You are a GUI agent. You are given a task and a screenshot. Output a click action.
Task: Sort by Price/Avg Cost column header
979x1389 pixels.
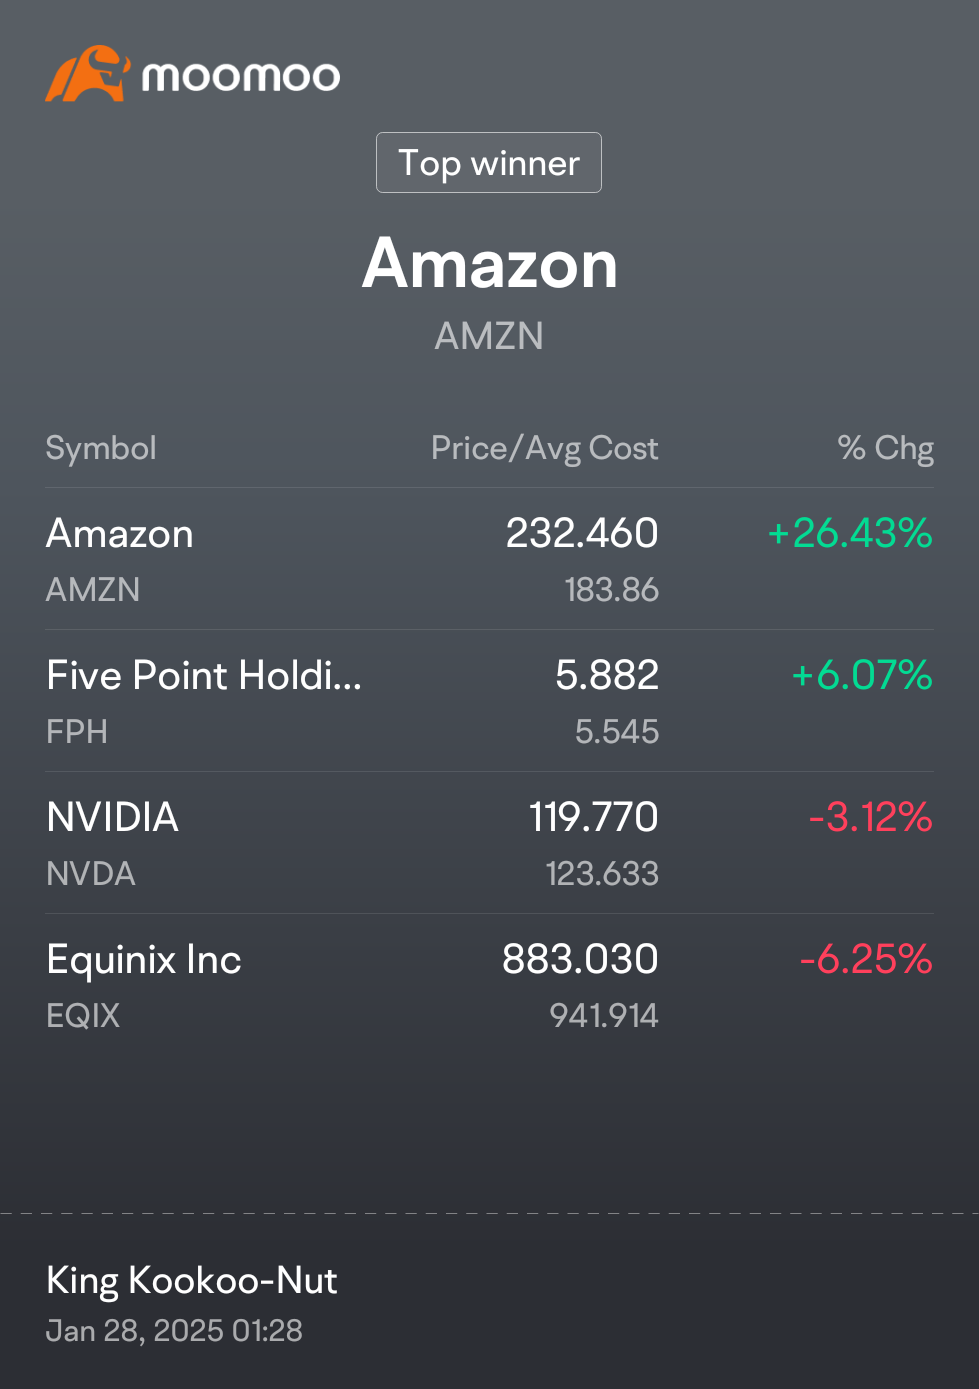[x=545, y=448]
